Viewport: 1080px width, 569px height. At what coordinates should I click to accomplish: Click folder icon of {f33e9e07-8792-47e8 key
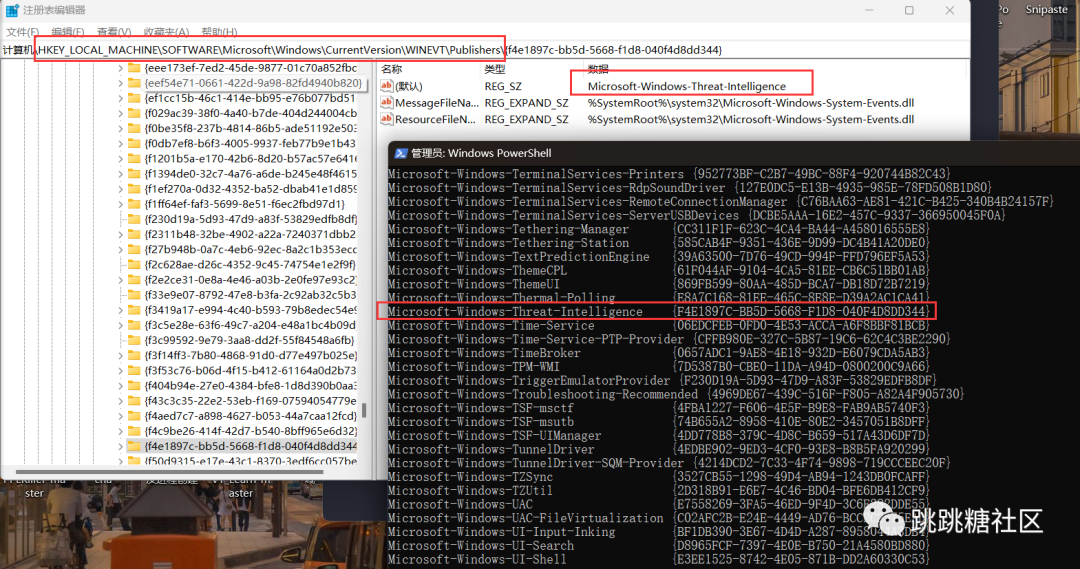click(x=134, y=295)
